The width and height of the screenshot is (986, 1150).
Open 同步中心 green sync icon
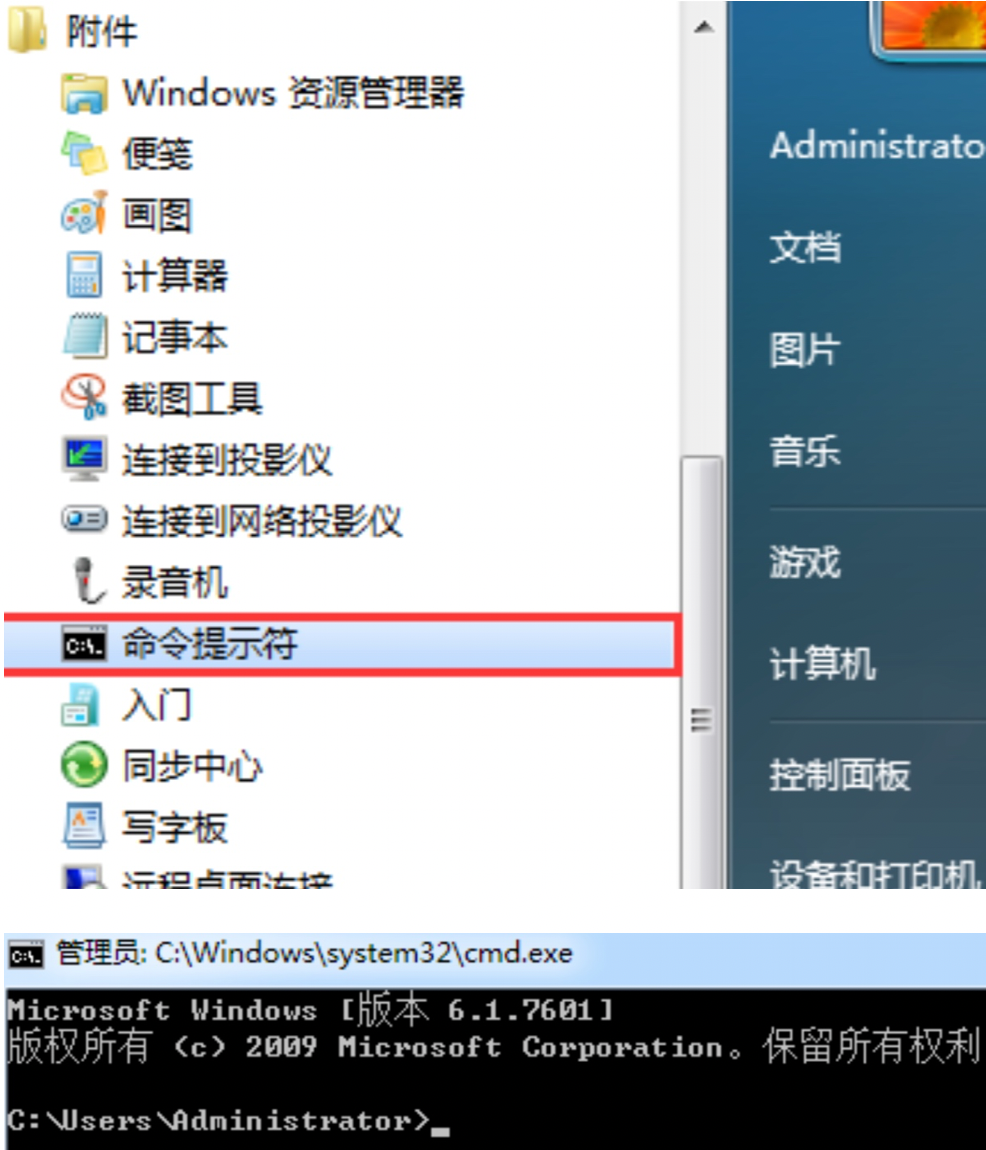coord(84,764)
